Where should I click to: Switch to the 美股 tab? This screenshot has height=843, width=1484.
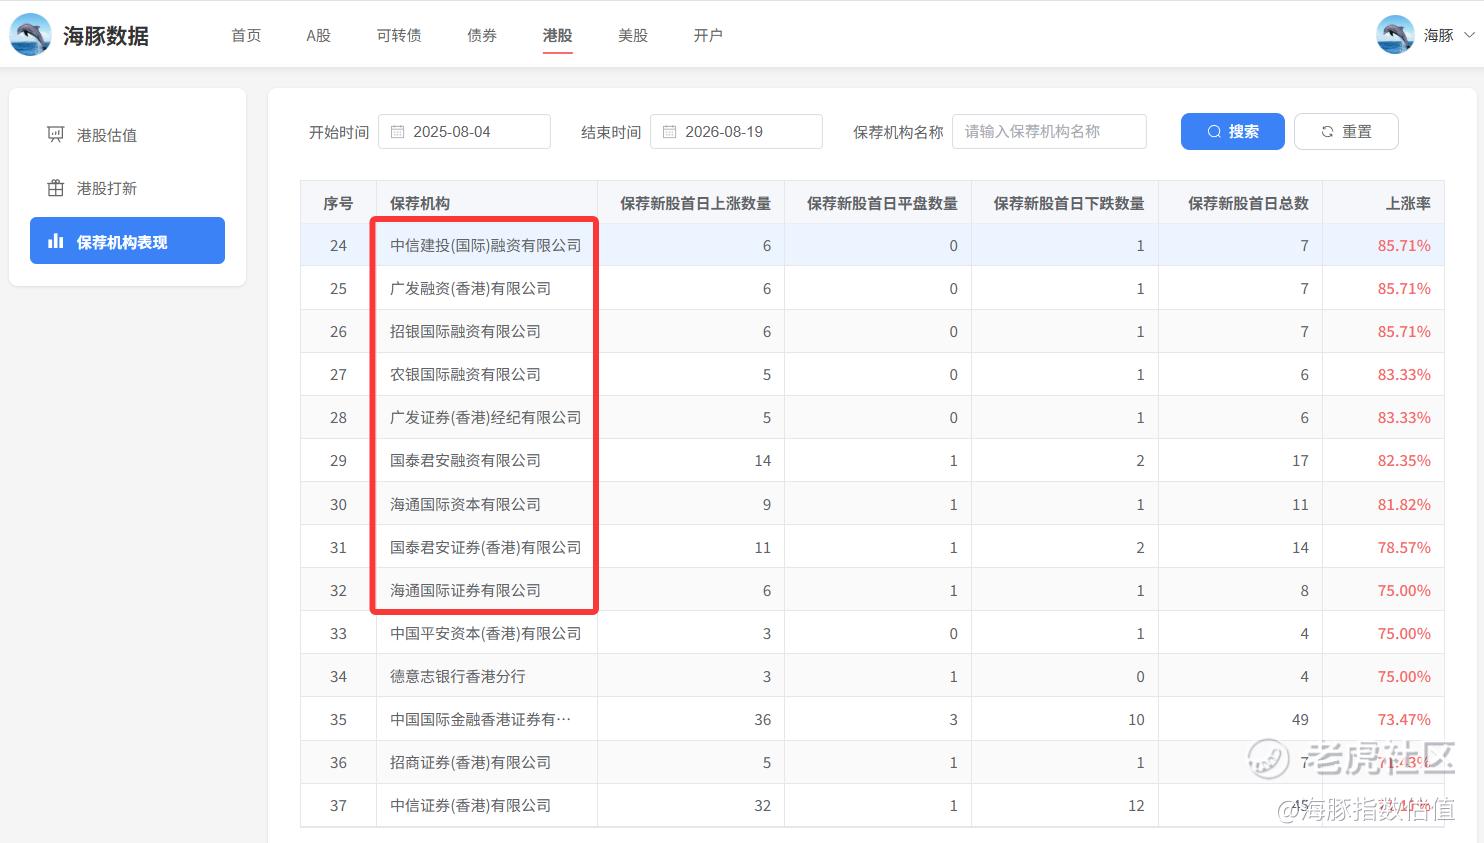tap(633, 35)
